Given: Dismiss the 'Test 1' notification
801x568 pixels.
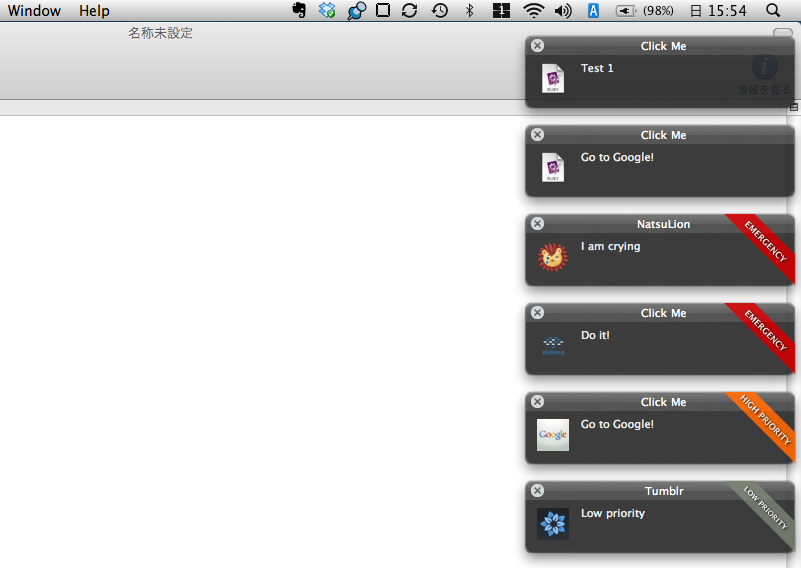Looking at the screenshot, I should pyautogui.click(x=537, y=45).
